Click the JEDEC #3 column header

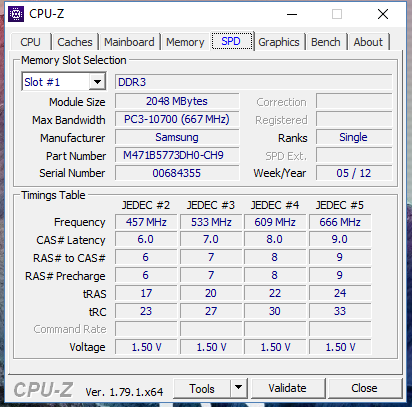[211, 205]
